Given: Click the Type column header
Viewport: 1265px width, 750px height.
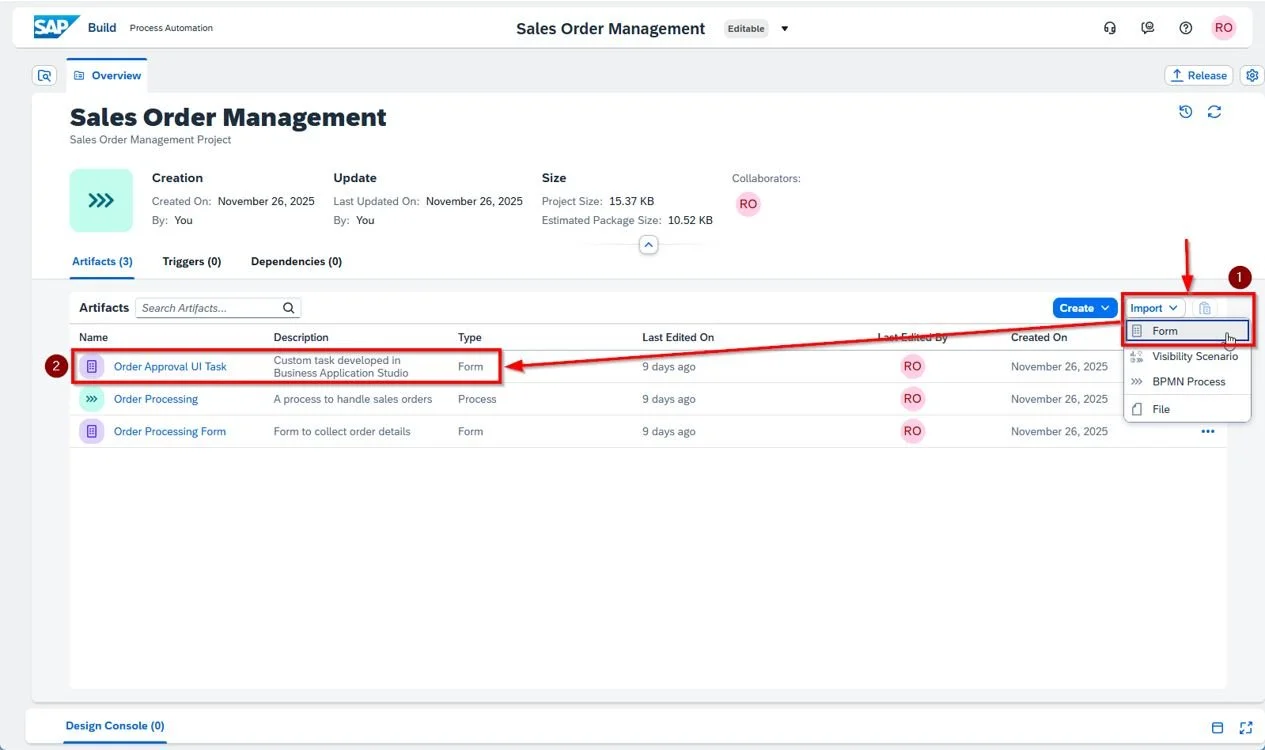Looking at the screenshot, I should 470,337.
